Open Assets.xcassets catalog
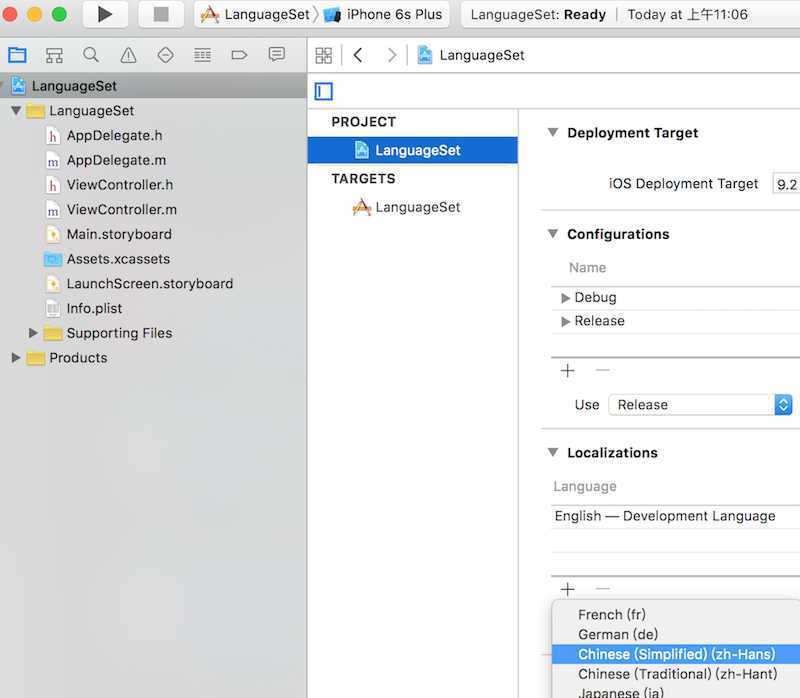Screen dimensions: 800x698 click(118, 259)
